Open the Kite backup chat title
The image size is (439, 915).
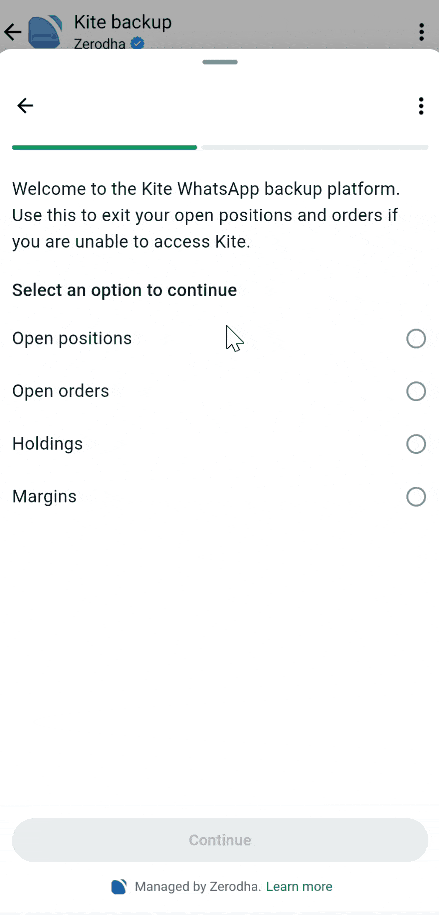123,22
